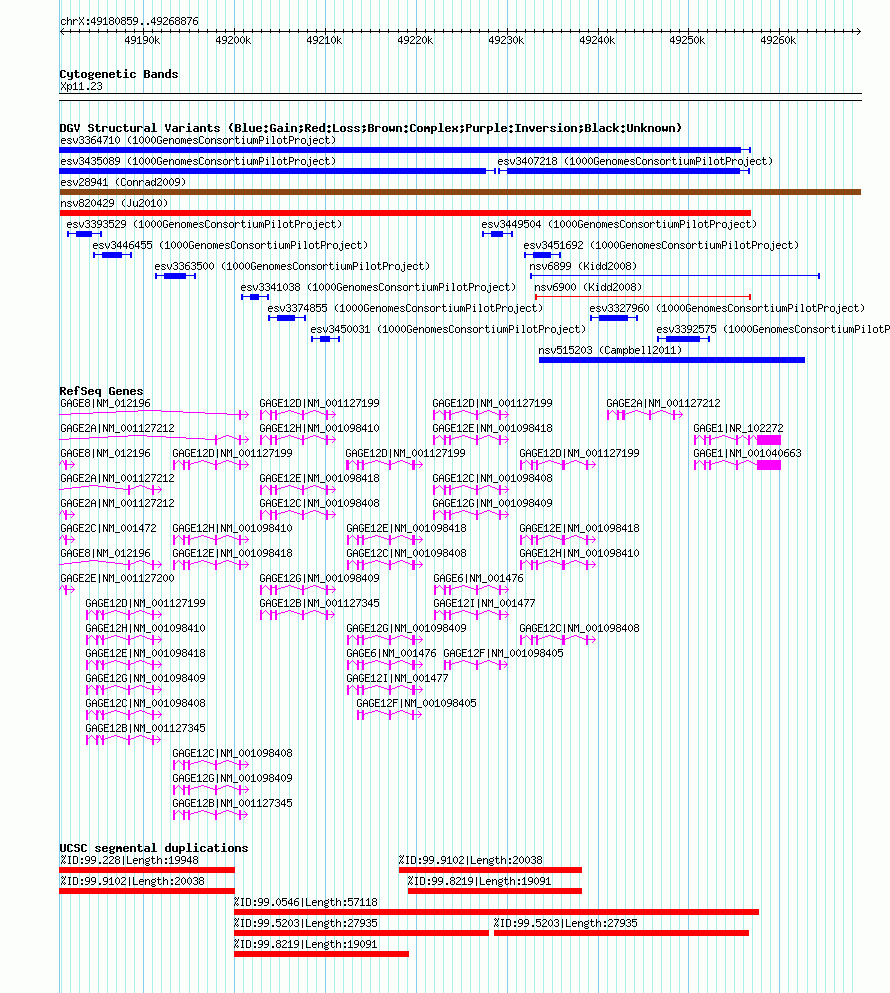Select the esv28941 (Conrad2009) label
This screenshot has height=993, width=890.
coord(124,182)
